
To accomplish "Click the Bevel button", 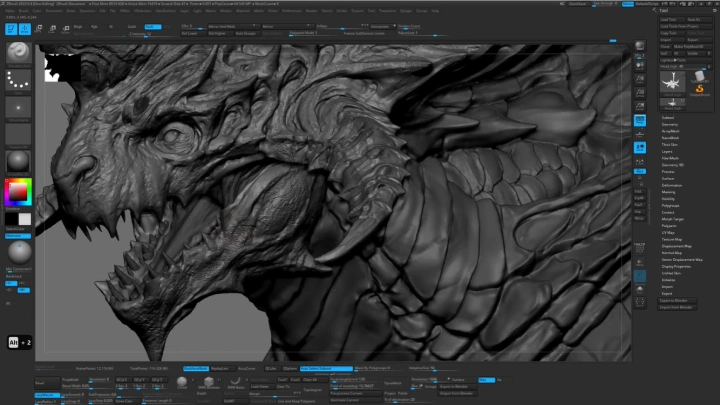I will click(47, 383).
